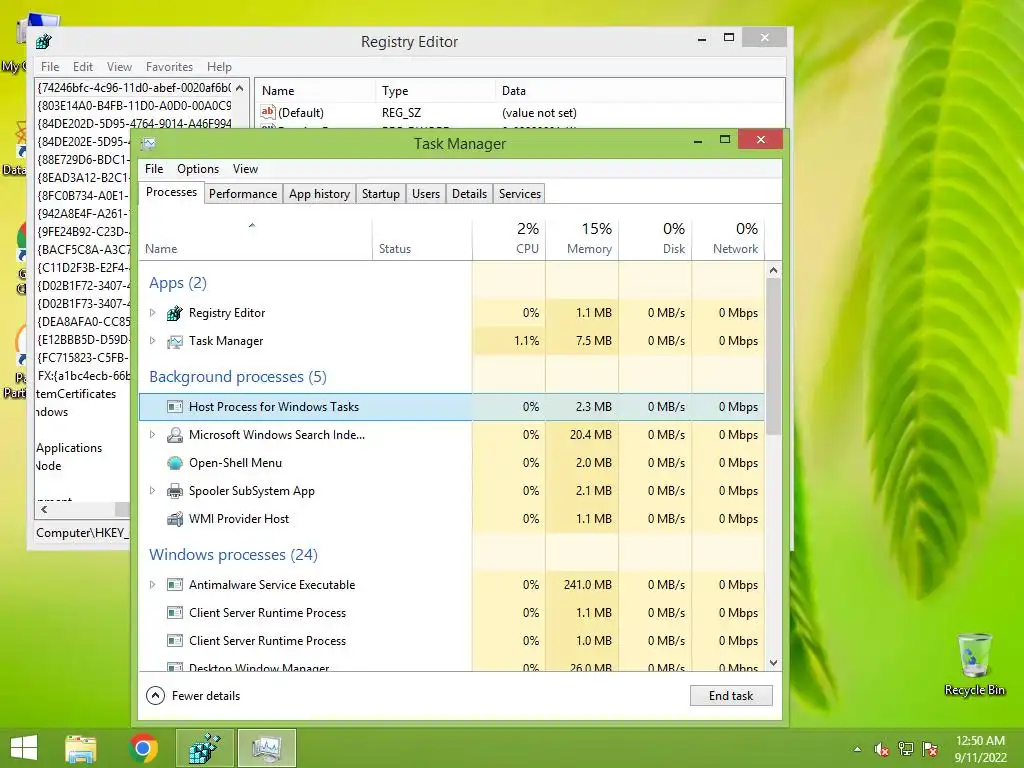Screen dimensions: 1024x768
Task: Click the Open-Shell Menu shell icon
Action: click(174, 463)
